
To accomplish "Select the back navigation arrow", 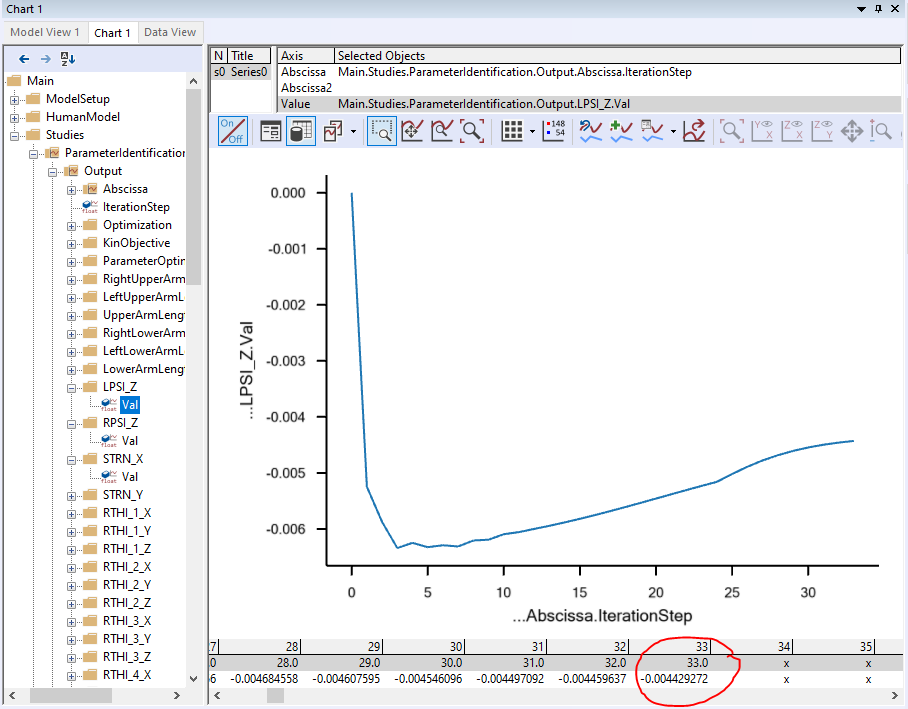I will pyautogui.click(x=23, y=58).
